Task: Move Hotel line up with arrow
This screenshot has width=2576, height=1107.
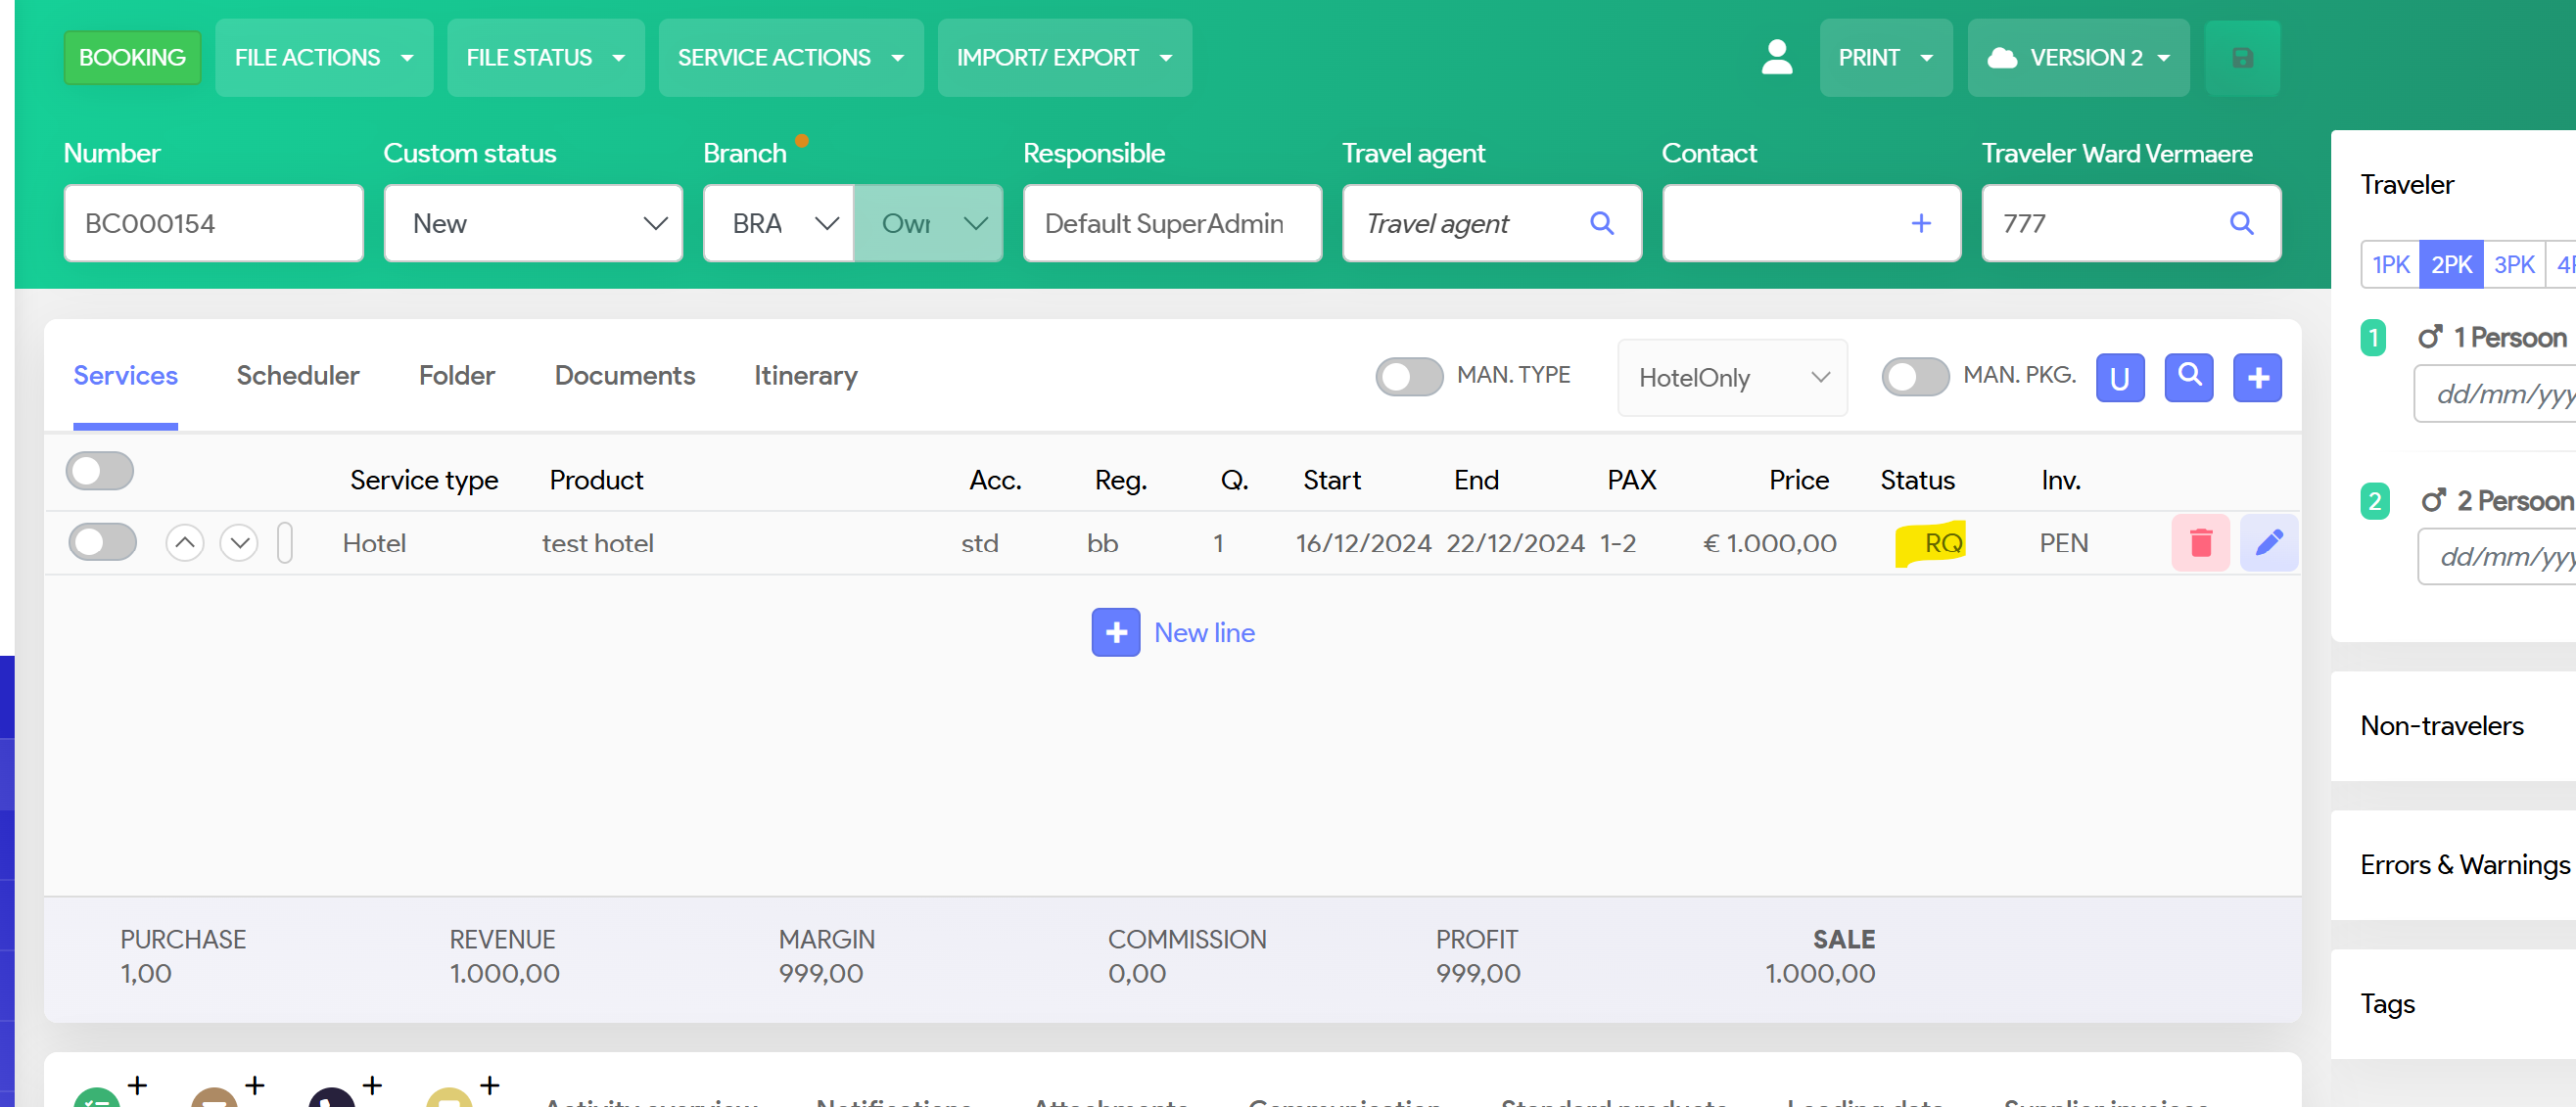Action: pyautogui.click(x=184, y=543)
